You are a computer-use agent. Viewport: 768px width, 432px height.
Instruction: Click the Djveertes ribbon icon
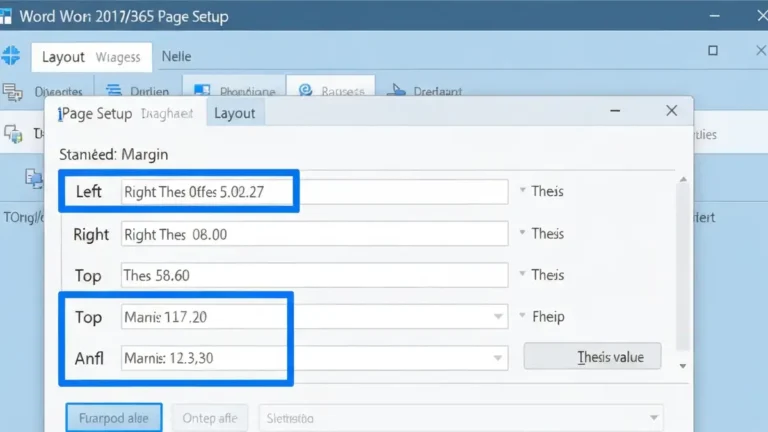click(13, 92)
